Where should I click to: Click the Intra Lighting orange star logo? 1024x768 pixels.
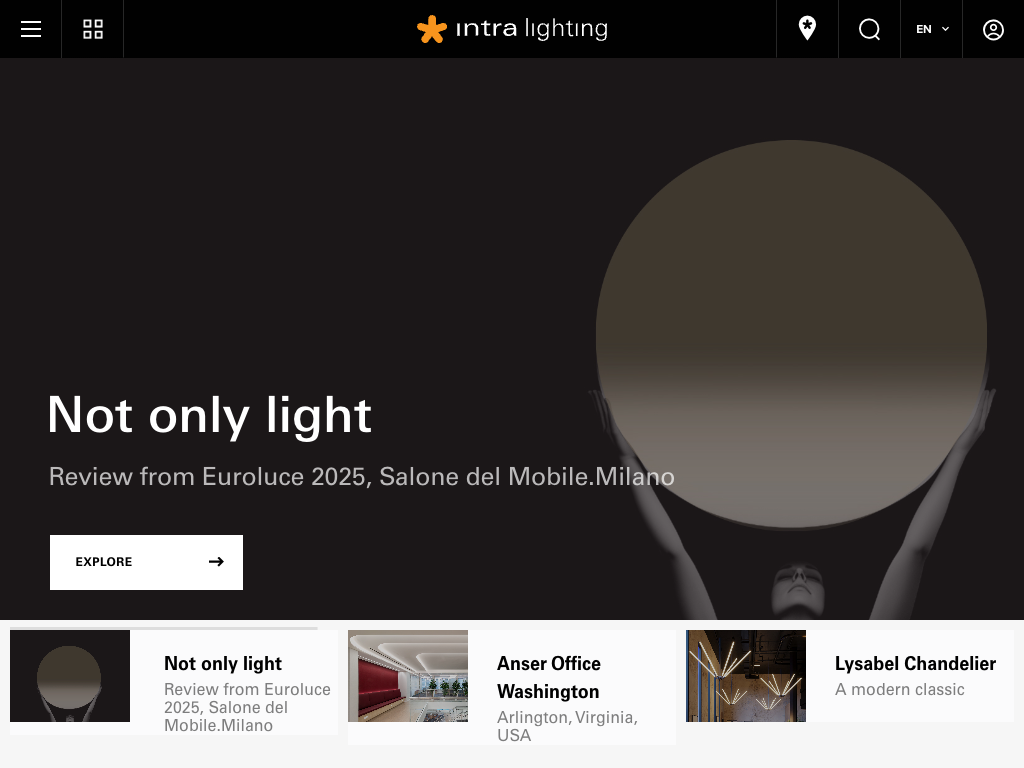click(x=432, y=29)
